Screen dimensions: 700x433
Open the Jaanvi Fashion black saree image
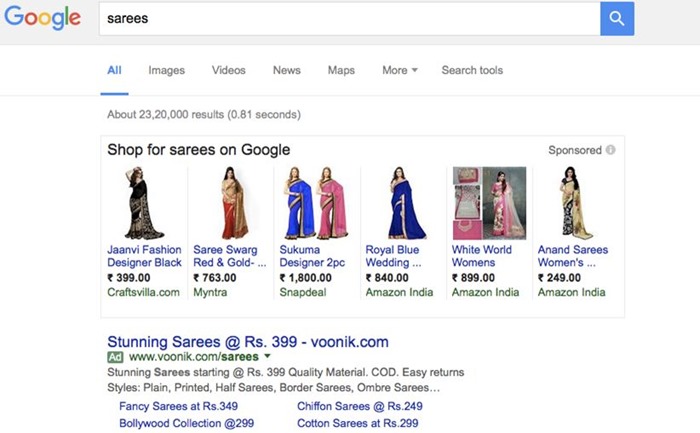[144, 203]
